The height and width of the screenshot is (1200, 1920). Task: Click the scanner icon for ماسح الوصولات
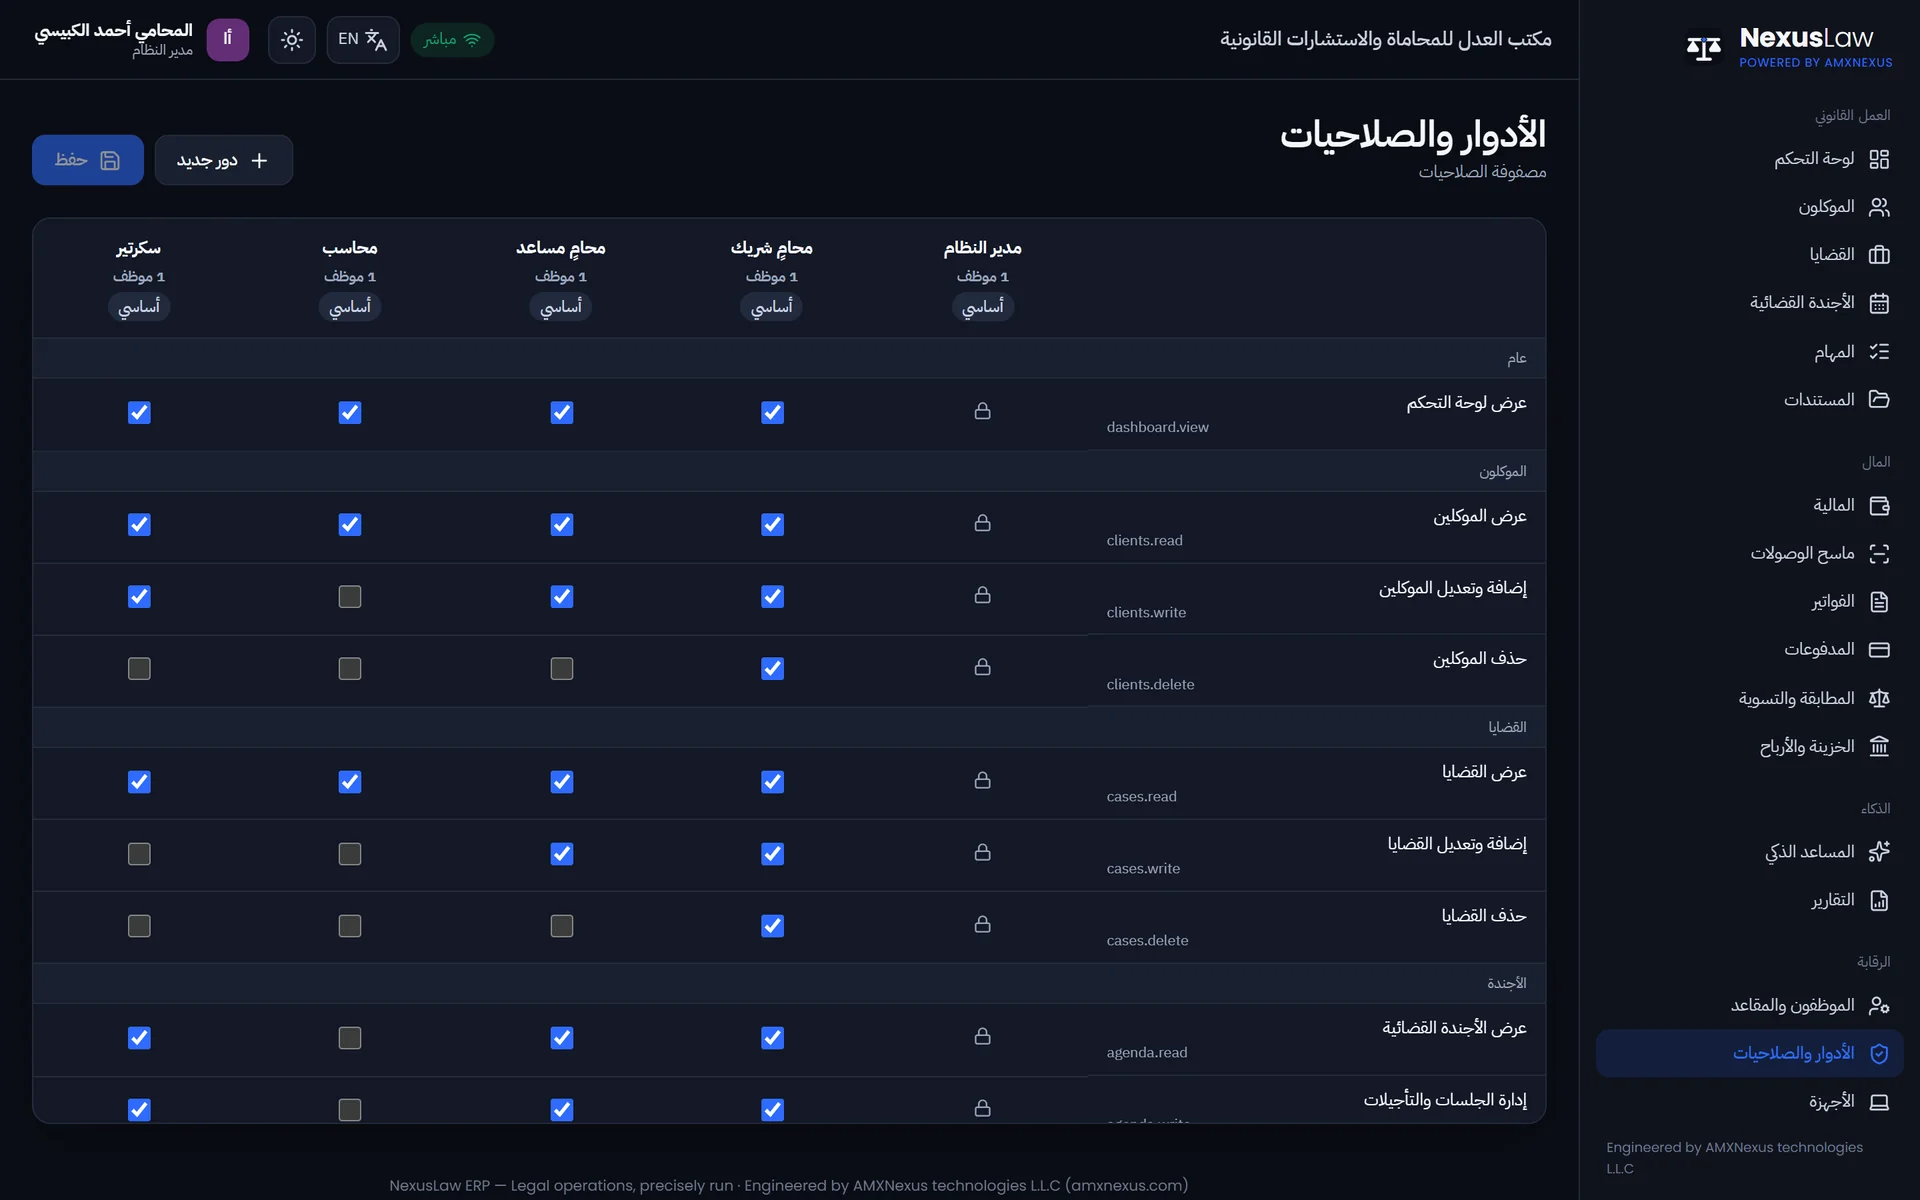point(1879,554)
